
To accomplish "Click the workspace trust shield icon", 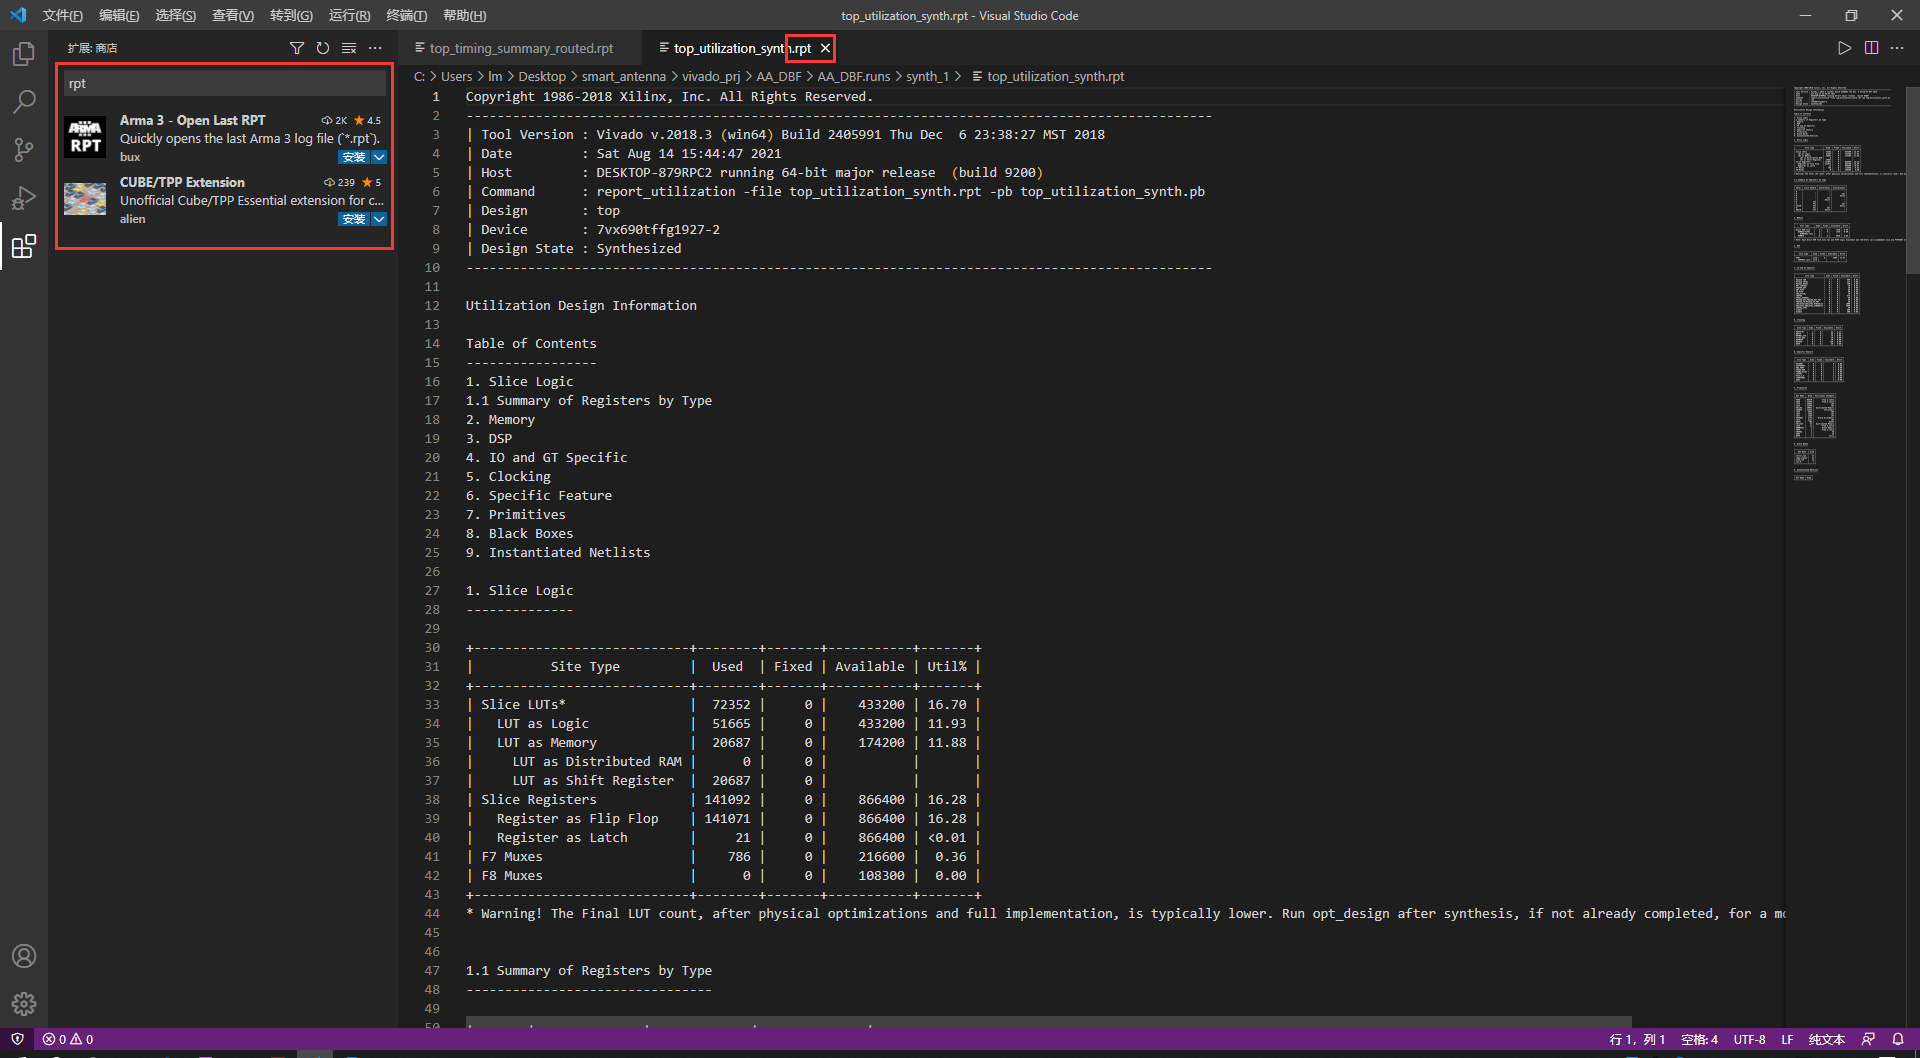I will [17, 1039].
